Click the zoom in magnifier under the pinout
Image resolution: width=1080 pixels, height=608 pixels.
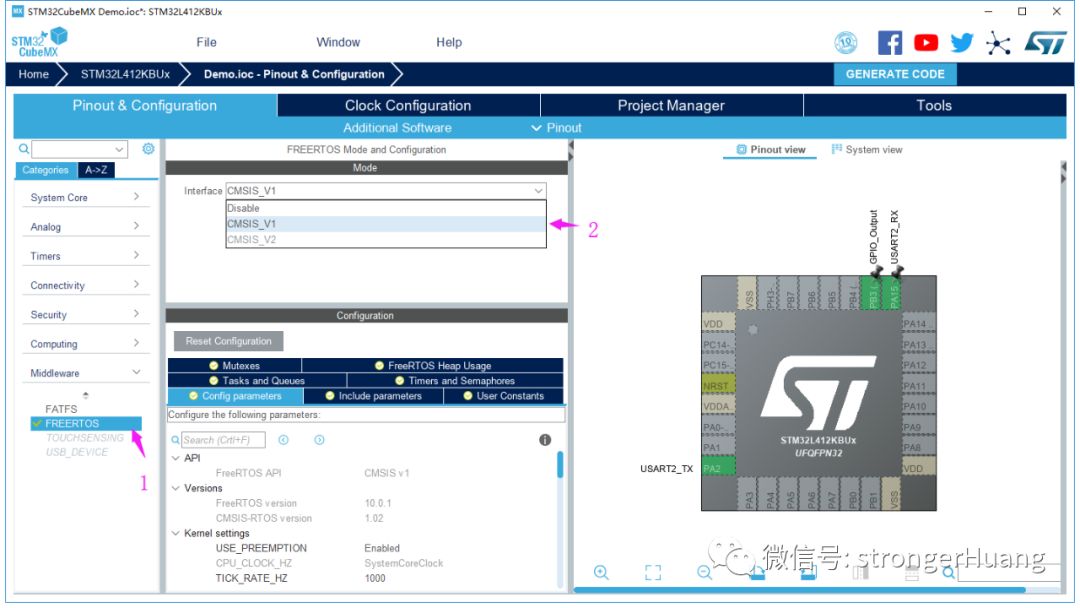click(601, 572)
